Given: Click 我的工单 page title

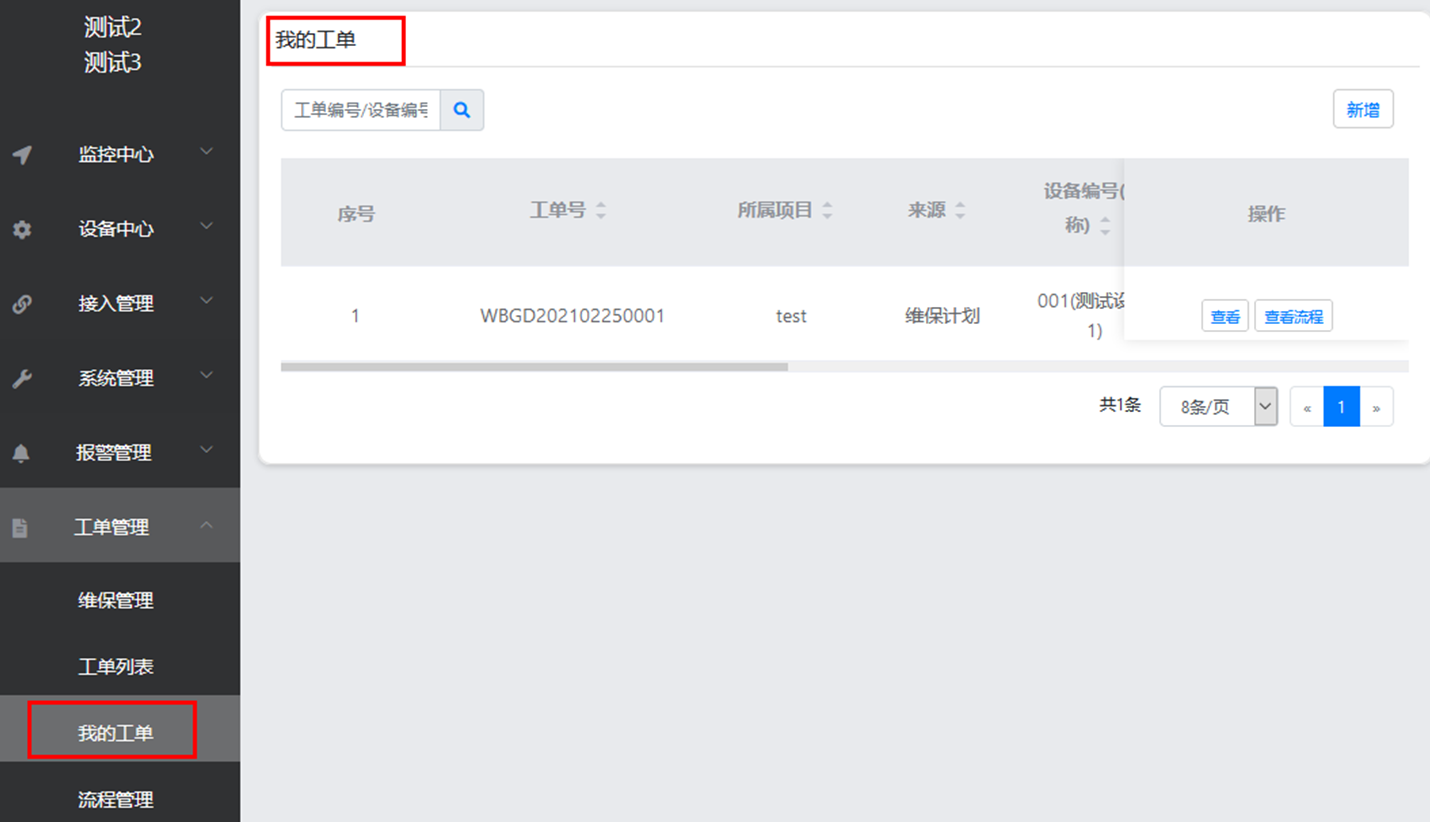Looking at the screenshot, I should point(316,41).
